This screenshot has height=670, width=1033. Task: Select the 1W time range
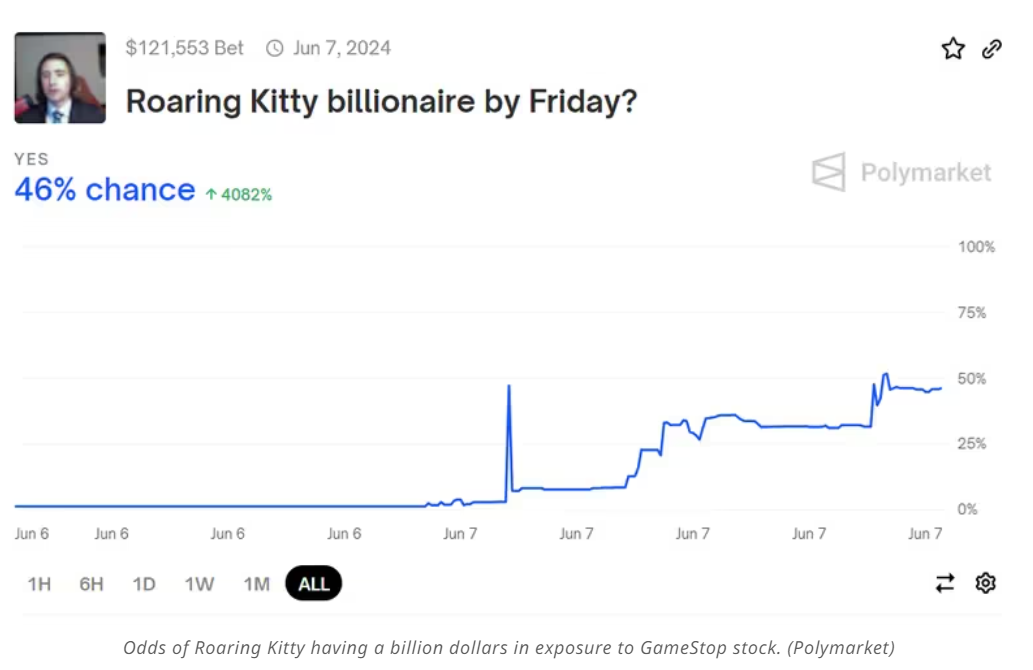point(199,584)
